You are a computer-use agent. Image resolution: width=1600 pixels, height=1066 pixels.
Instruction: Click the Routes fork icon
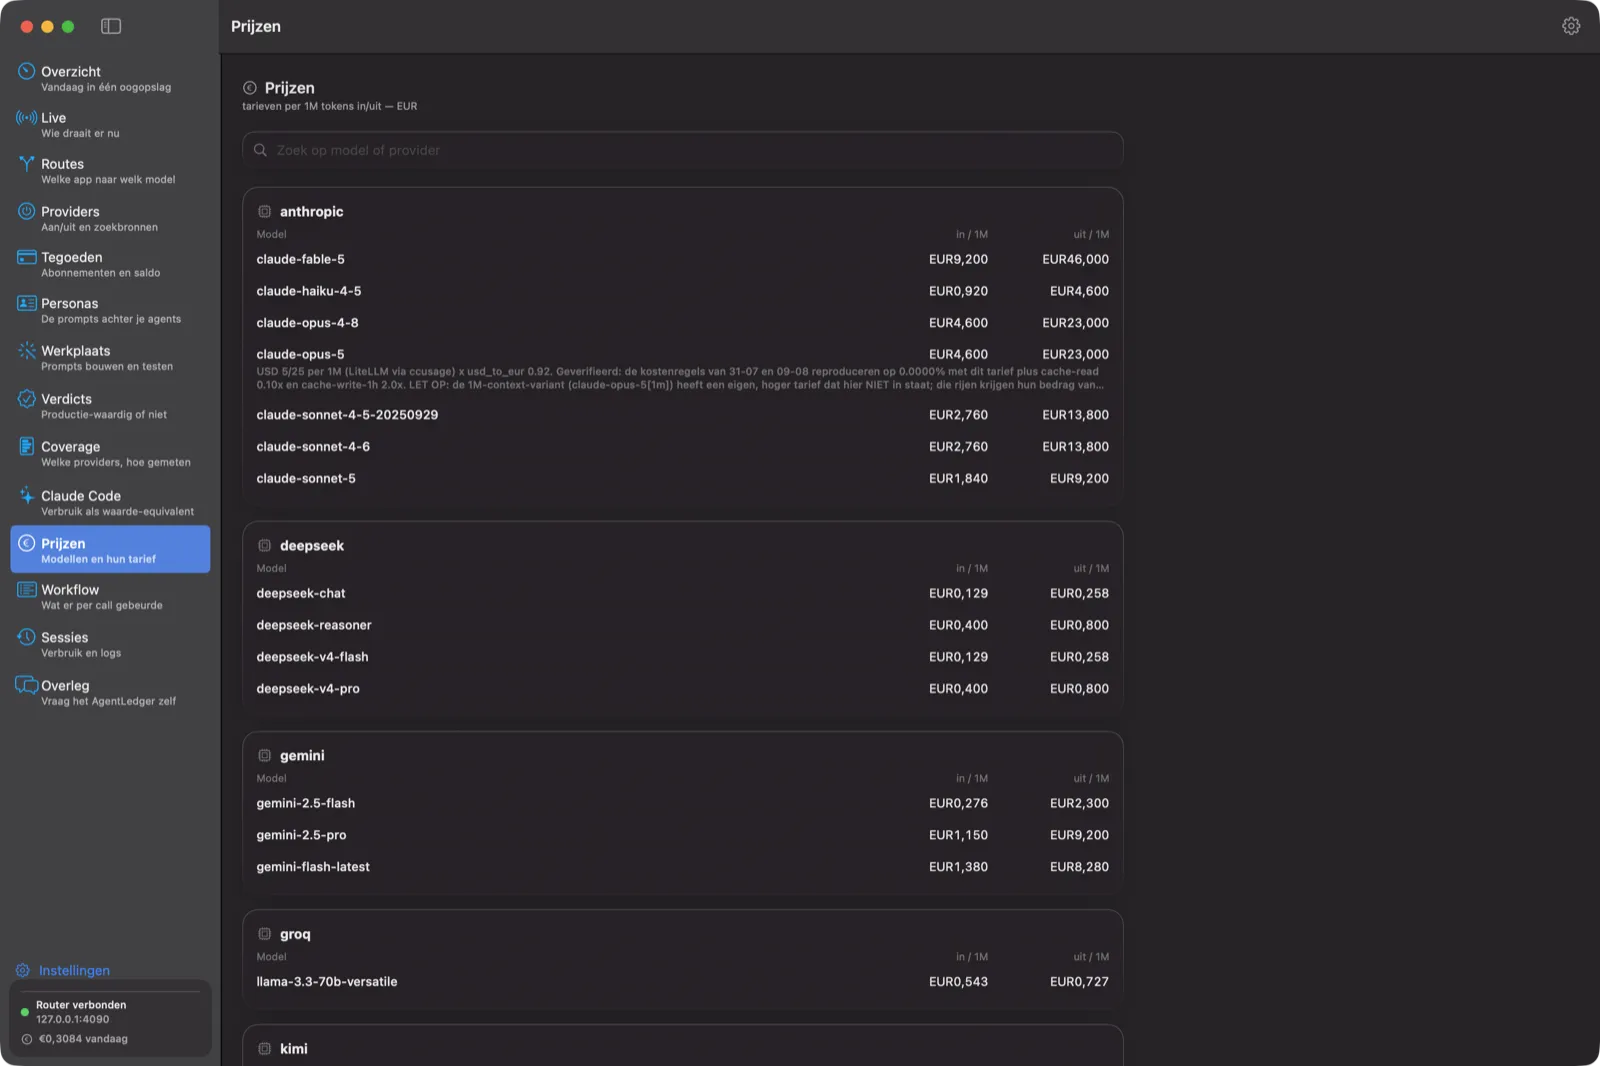26,164
